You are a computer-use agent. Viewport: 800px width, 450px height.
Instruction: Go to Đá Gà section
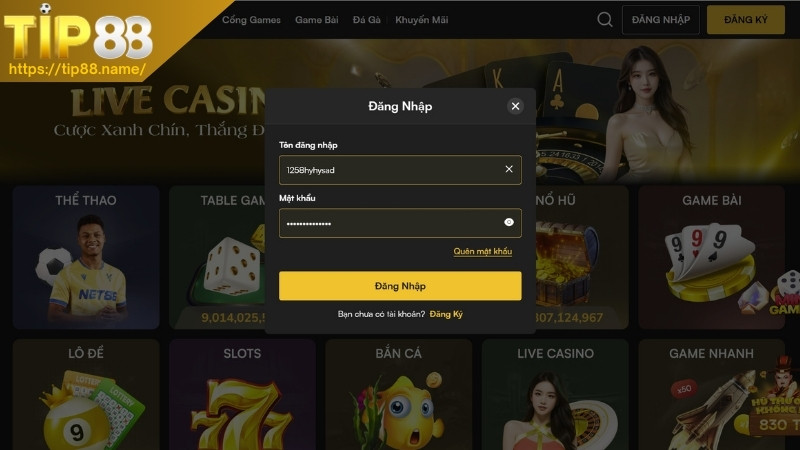366,20
